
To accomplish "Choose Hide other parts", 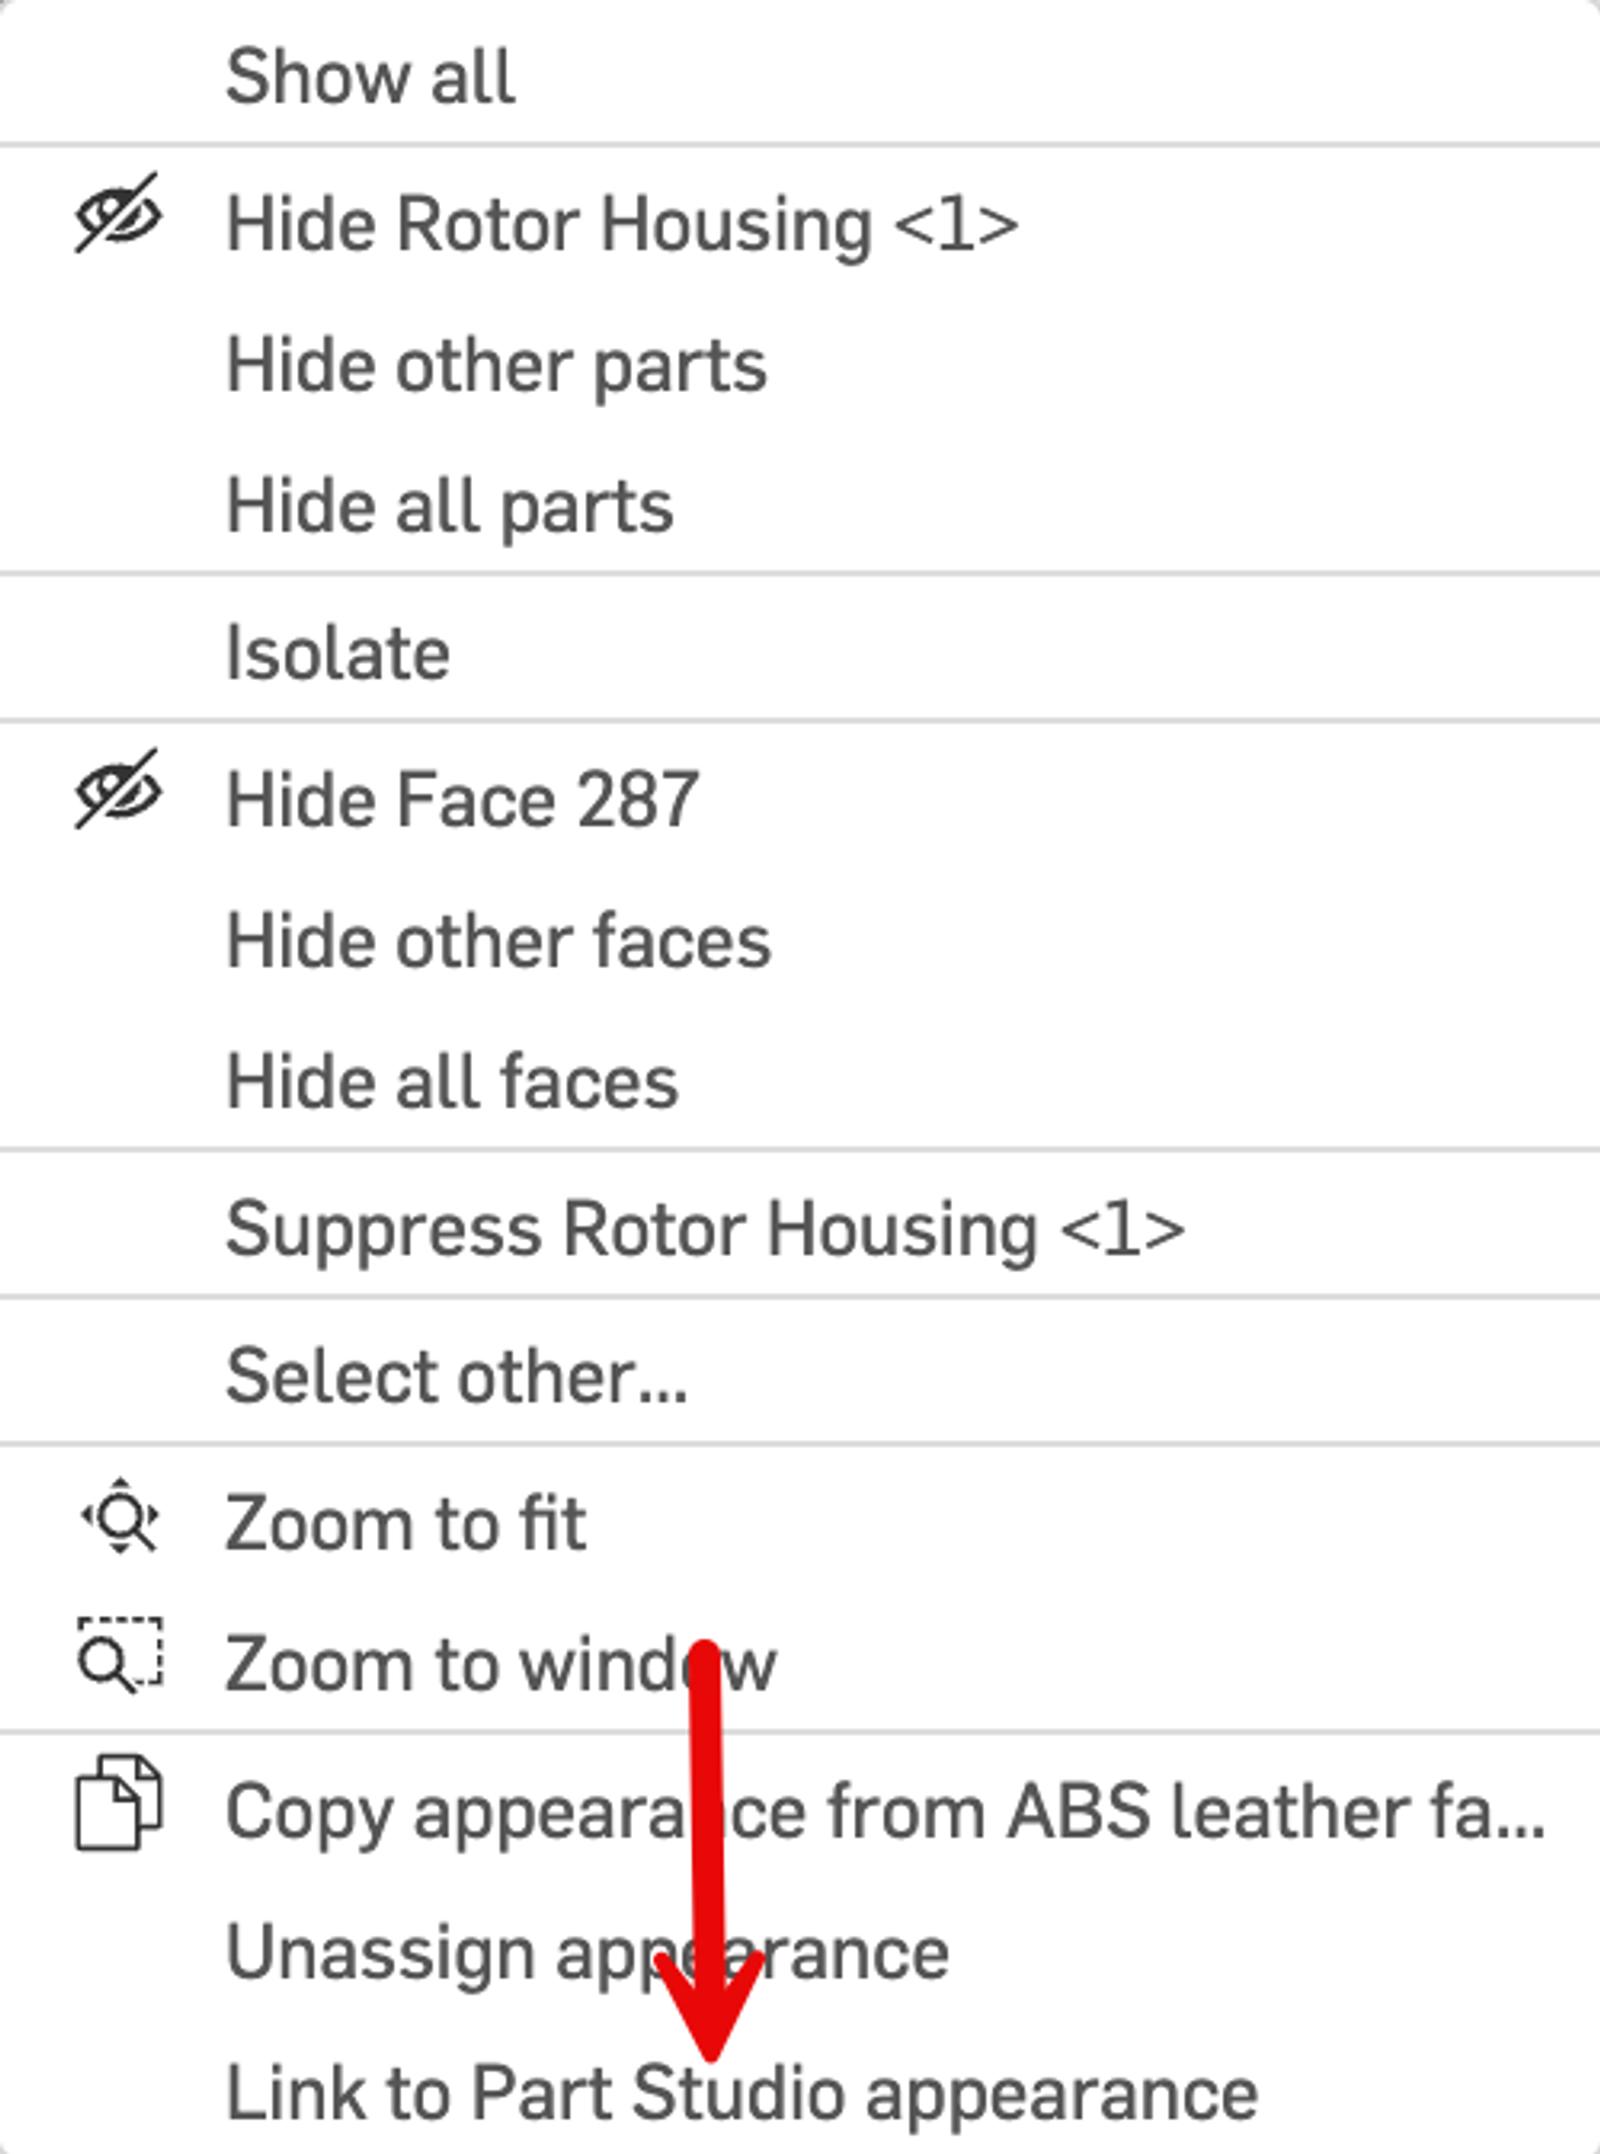I will click(496, 366).
